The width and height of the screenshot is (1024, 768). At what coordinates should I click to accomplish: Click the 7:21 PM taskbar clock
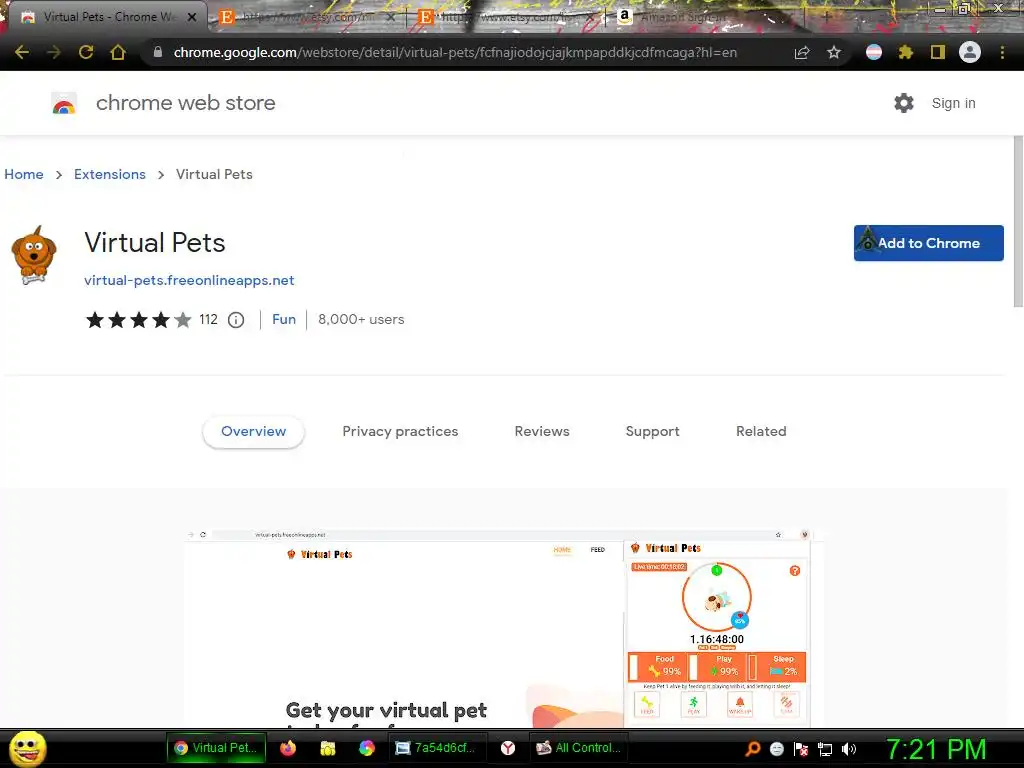click(936, 750)
